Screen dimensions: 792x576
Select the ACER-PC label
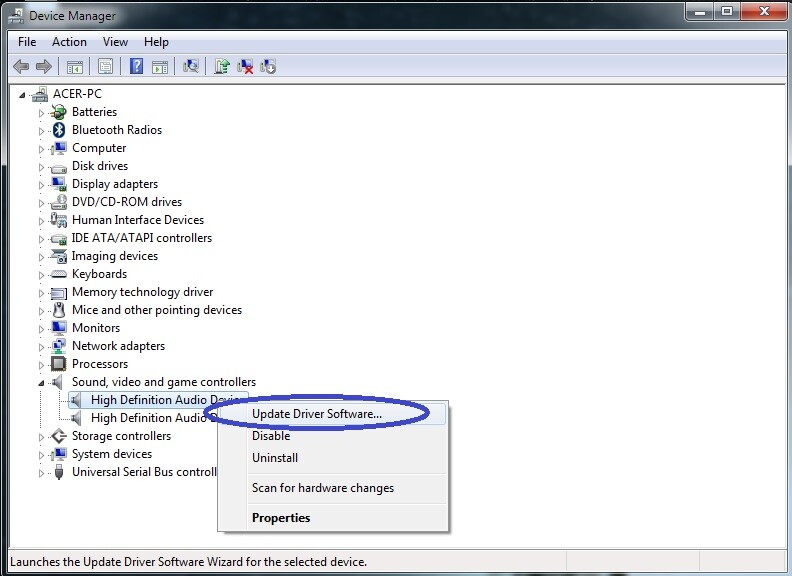pyautogui.click(x=77, y=94)
